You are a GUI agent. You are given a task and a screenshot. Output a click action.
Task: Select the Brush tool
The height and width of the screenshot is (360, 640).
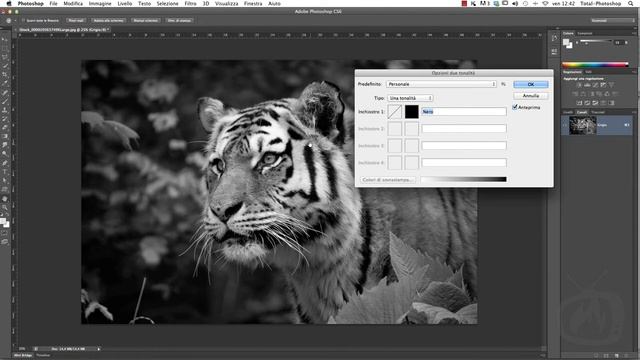5,101
